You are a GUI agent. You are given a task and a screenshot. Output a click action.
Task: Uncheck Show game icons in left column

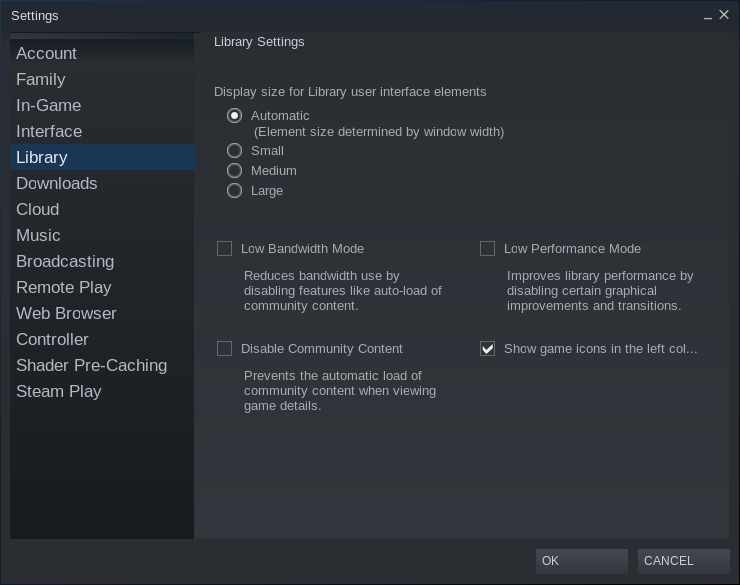(x=488, y=349)
